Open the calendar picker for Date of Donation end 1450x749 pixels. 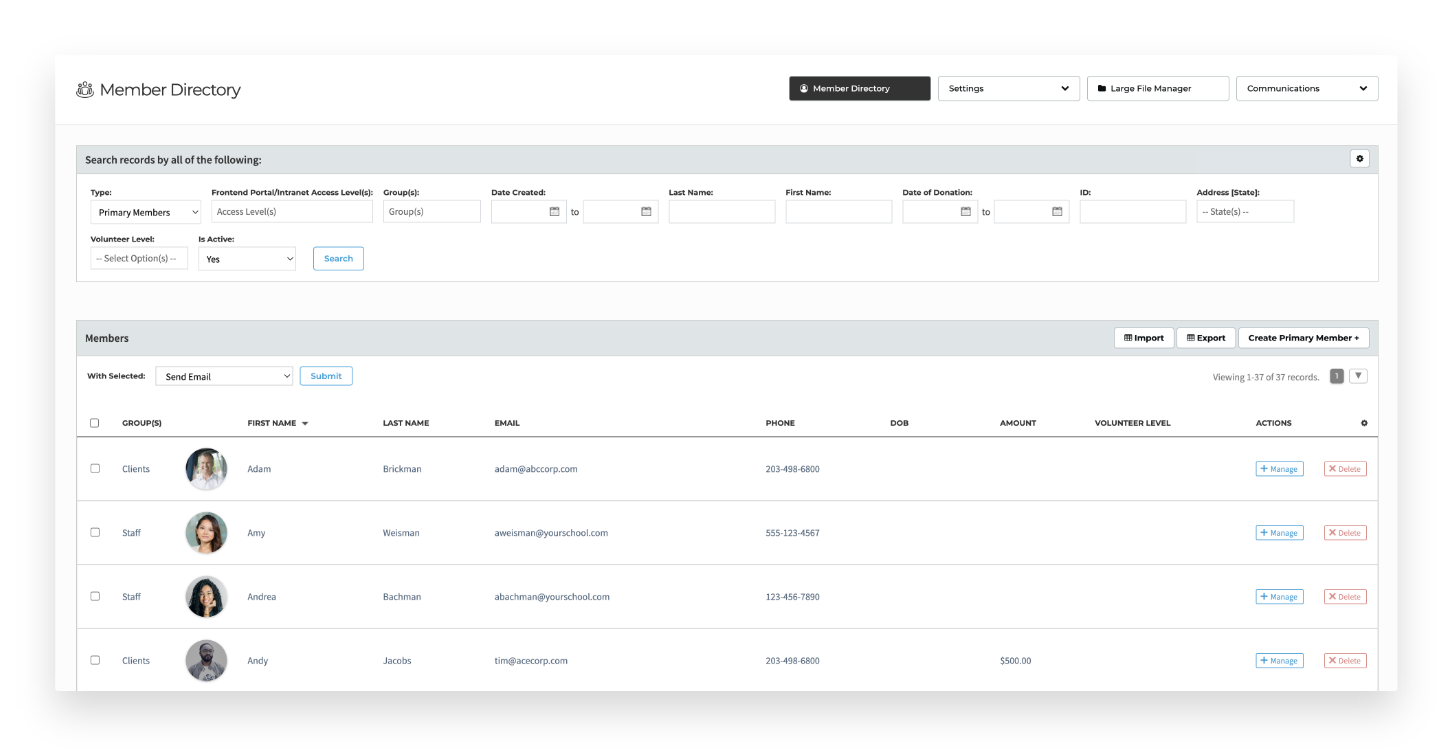pos(1058,211)
